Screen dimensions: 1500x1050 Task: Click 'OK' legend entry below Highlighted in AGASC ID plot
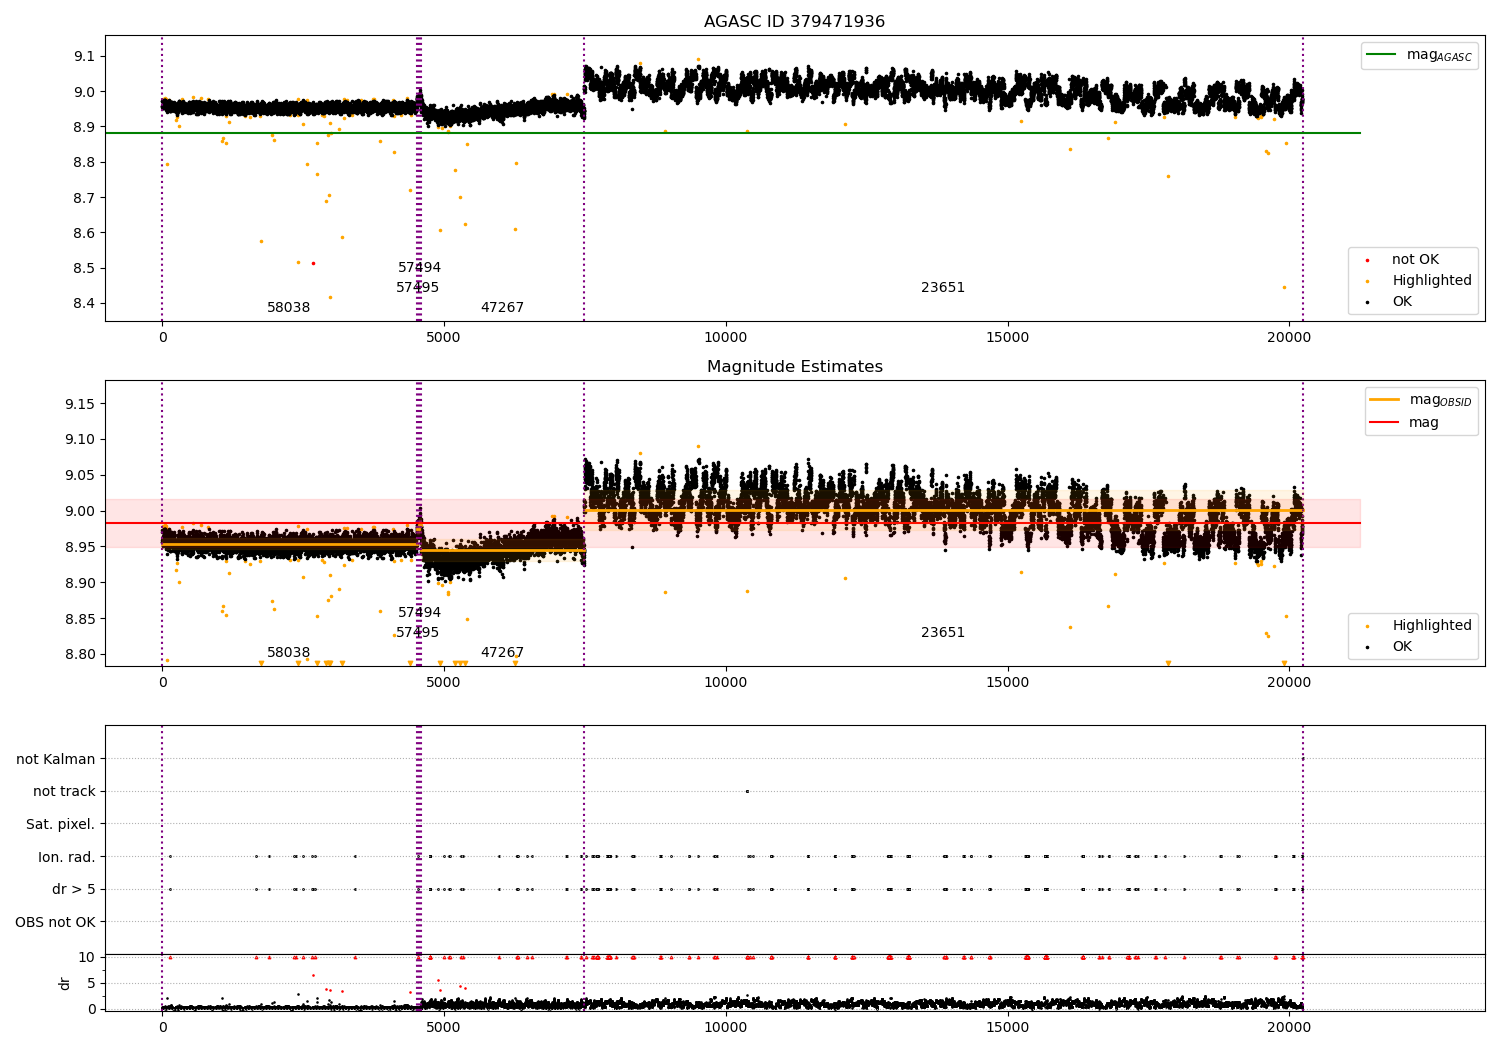[x=1402, y=302]
